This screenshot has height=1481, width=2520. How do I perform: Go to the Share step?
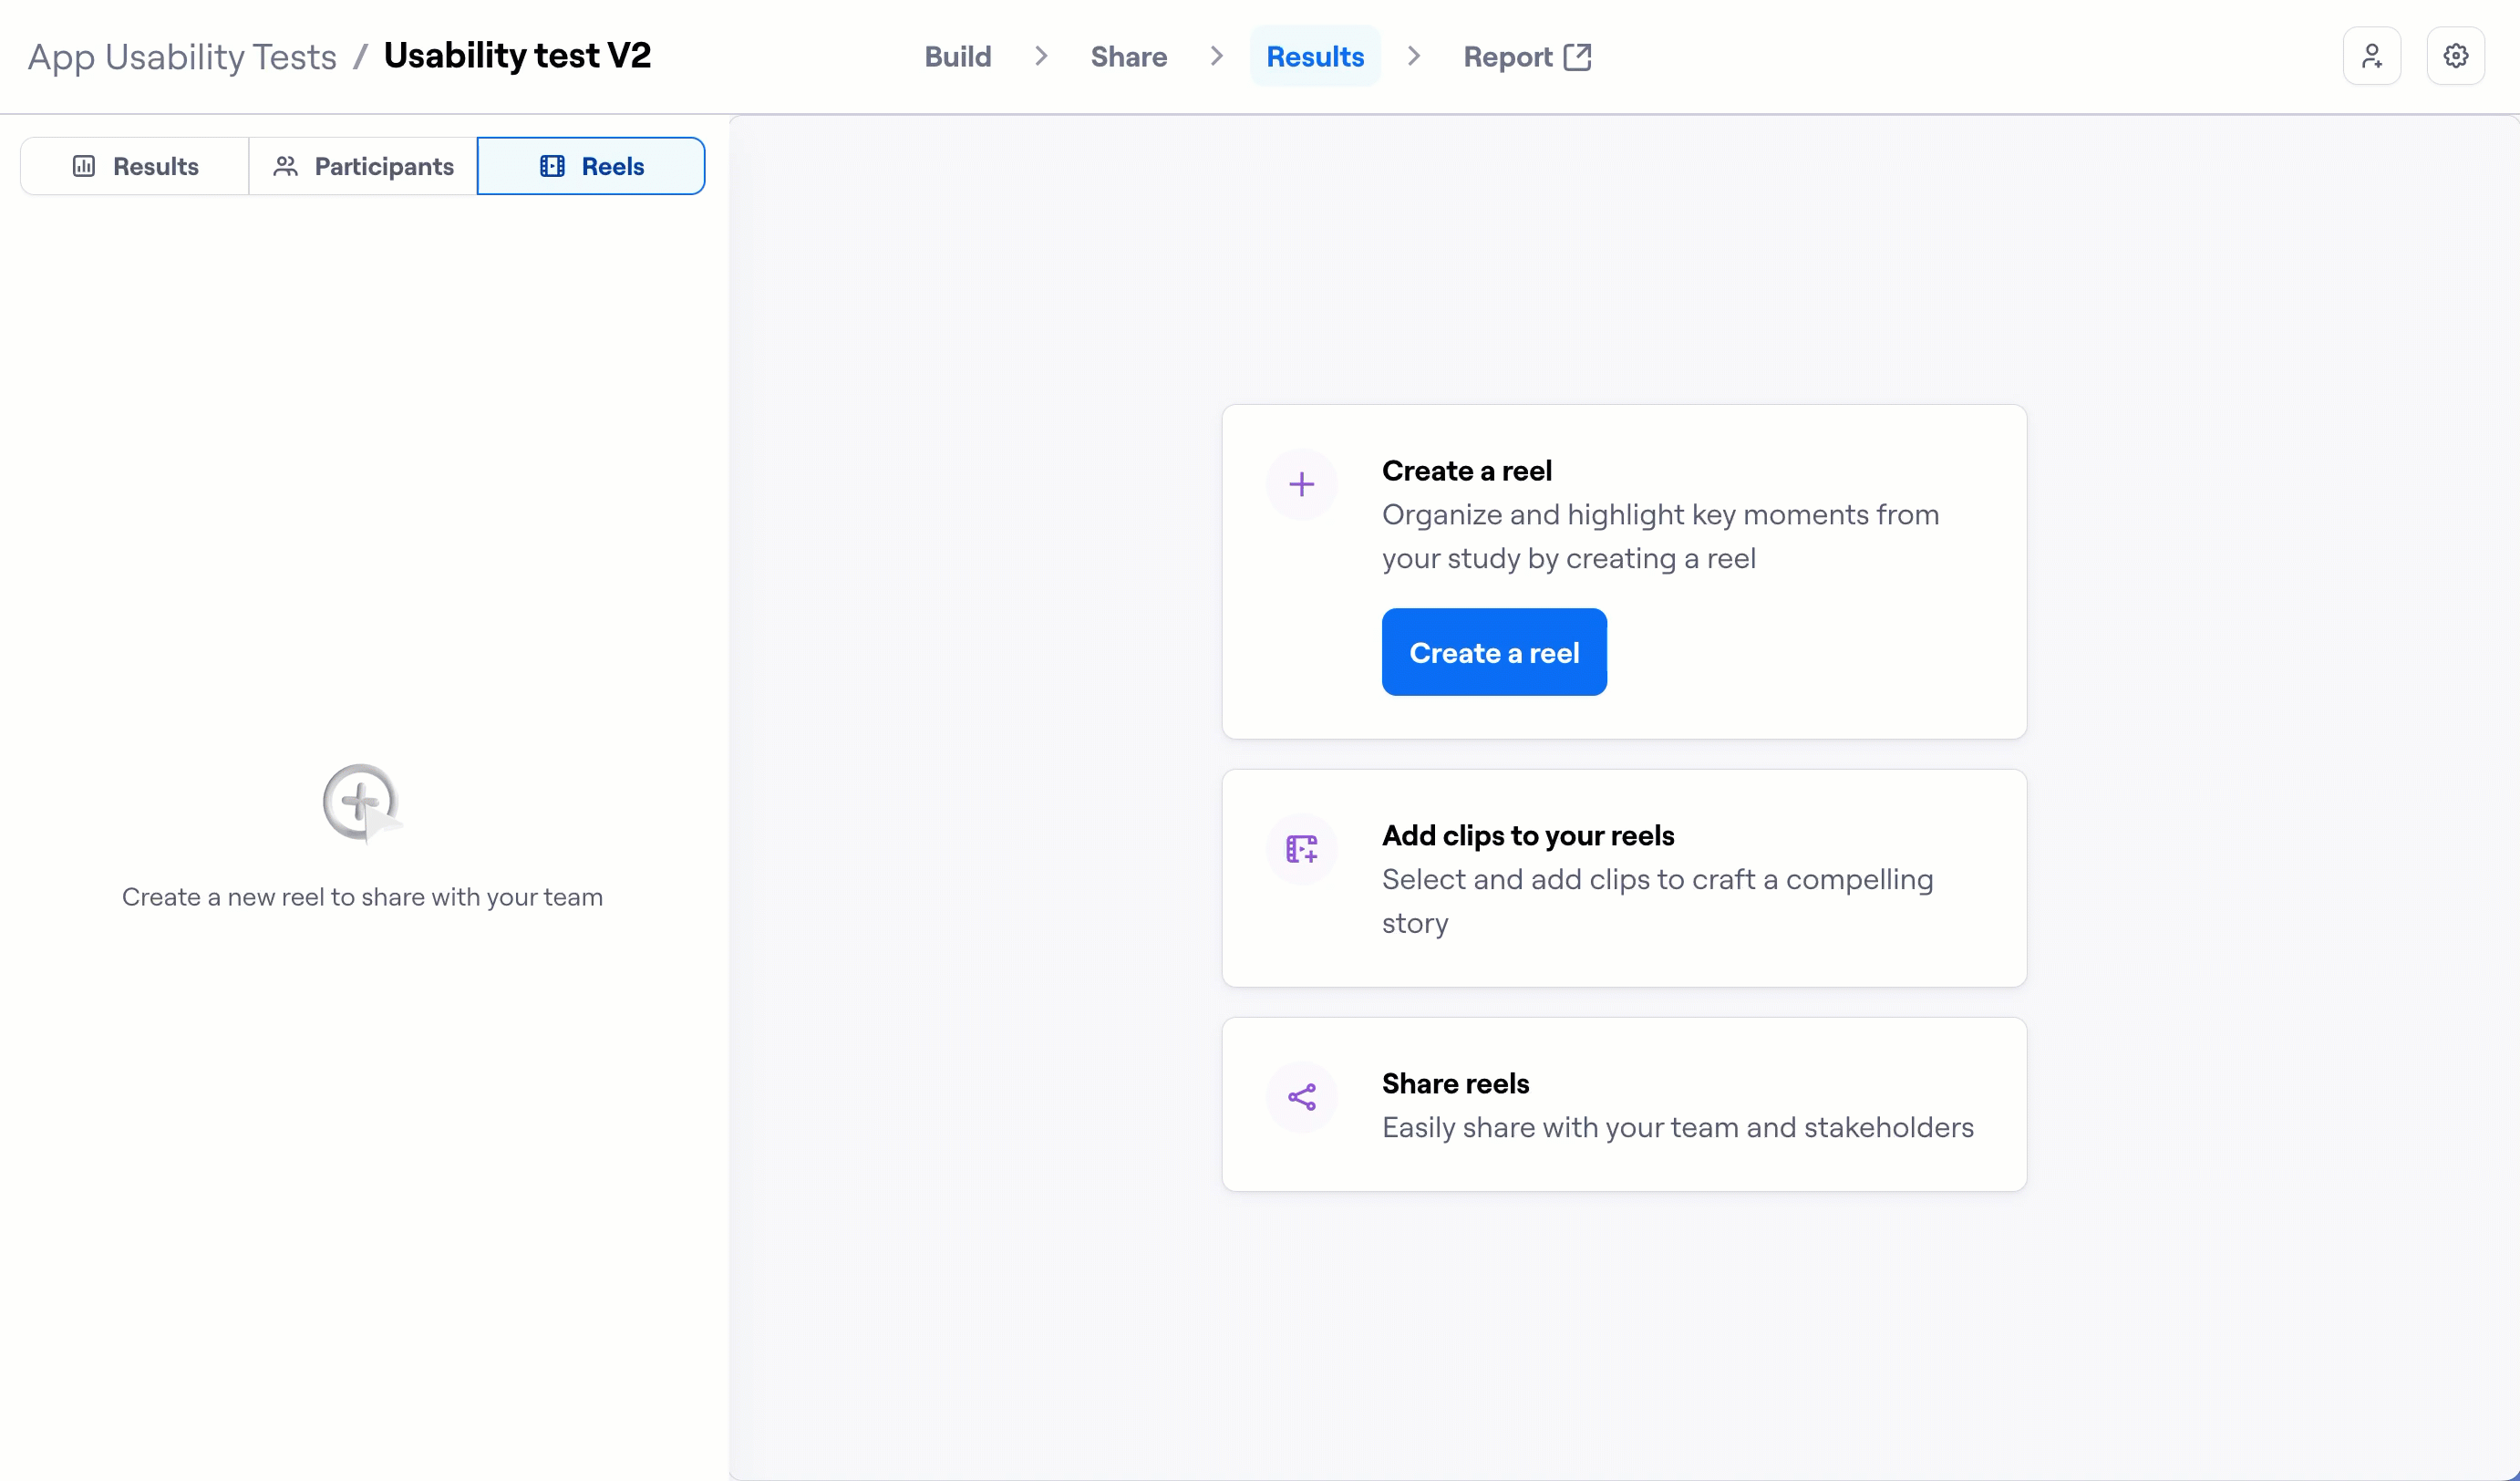[x=1128, y=56]
